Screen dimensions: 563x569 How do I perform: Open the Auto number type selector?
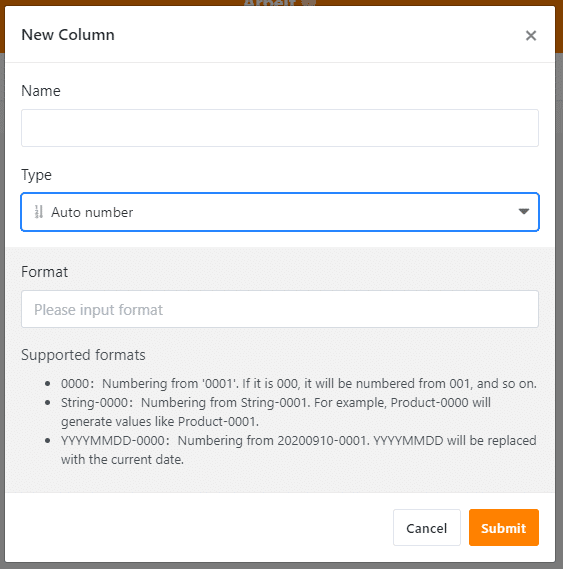click(280, 212)
